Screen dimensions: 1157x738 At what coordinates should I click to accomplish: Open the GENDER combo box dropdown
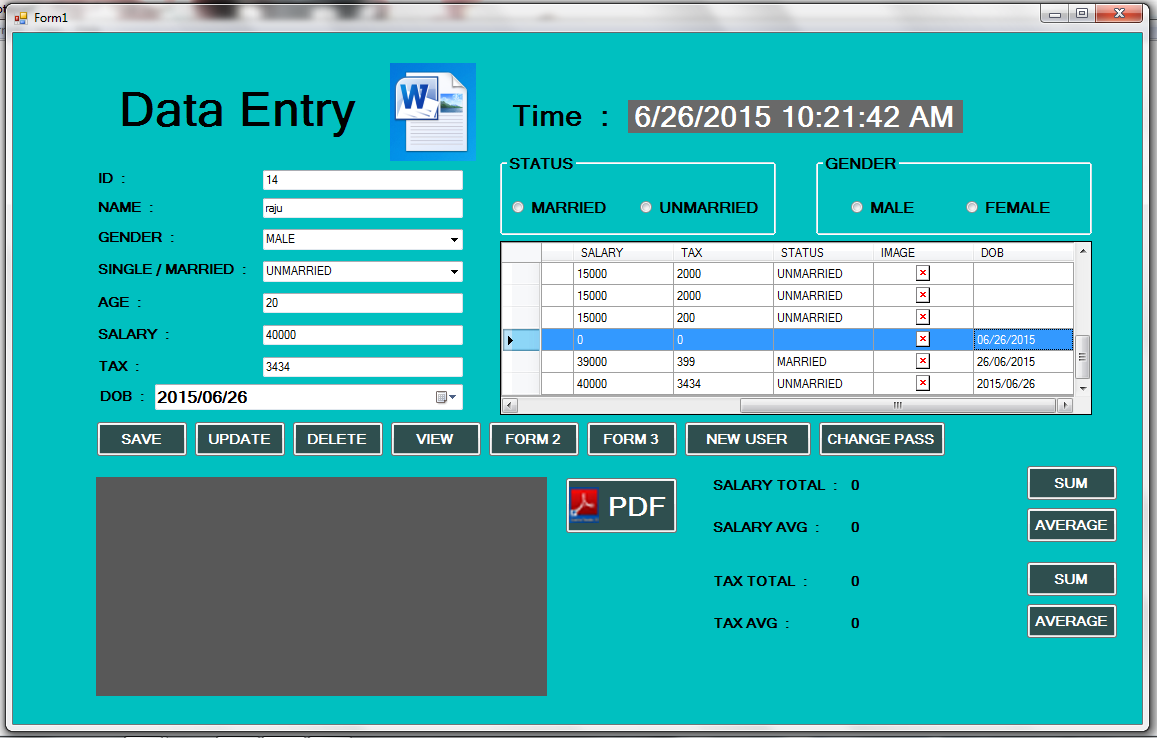pyautogui.click(x=453, y=239)
